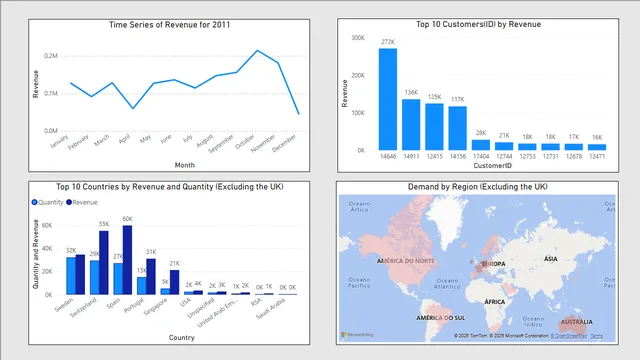Click the 117K data label
This screenshot has height=360, width=640.
pyautogui.click(x=458, y=100)
